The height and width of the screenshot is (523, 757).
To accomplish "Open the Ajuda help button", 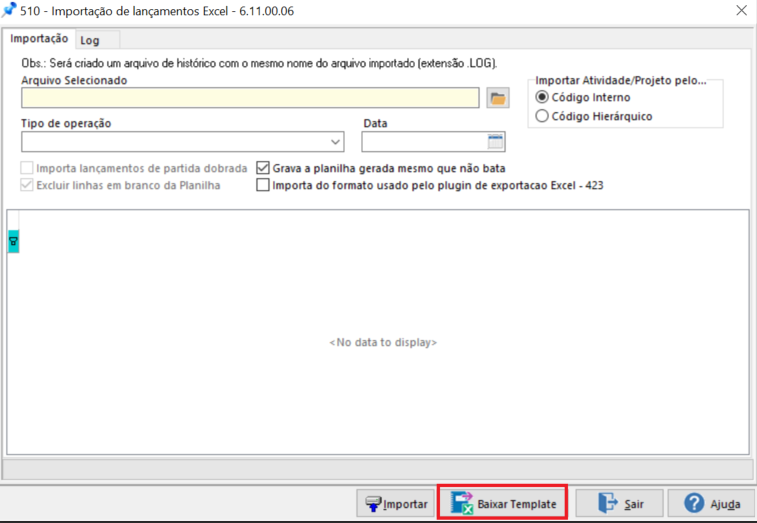I will point(711,504).
